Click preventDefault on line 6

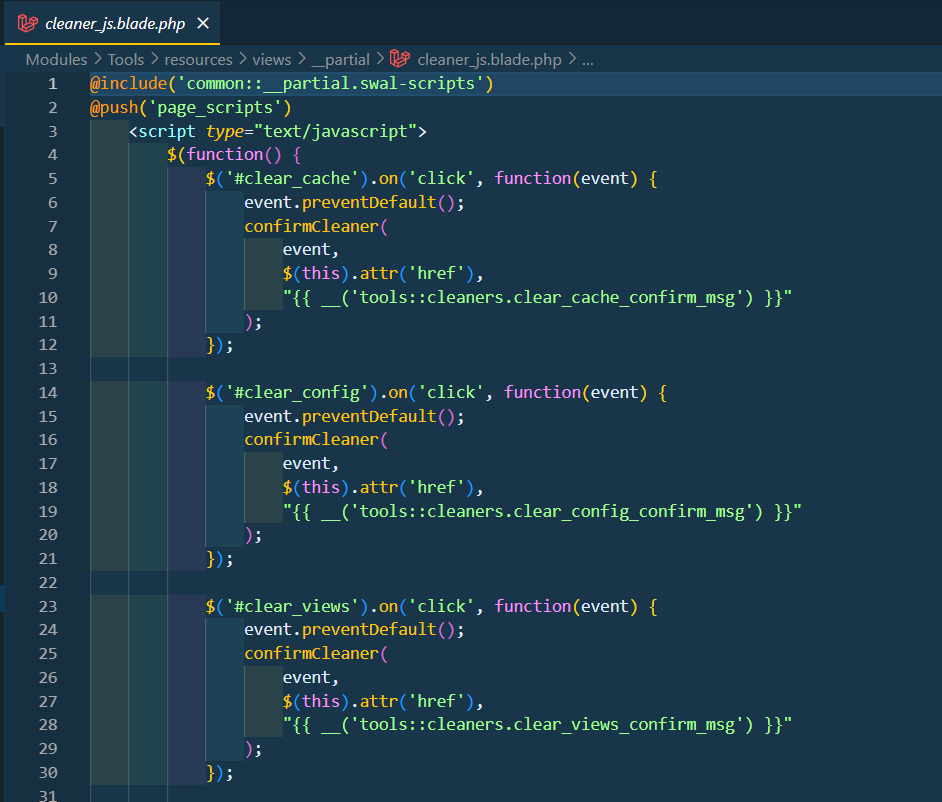pos(369,202)
